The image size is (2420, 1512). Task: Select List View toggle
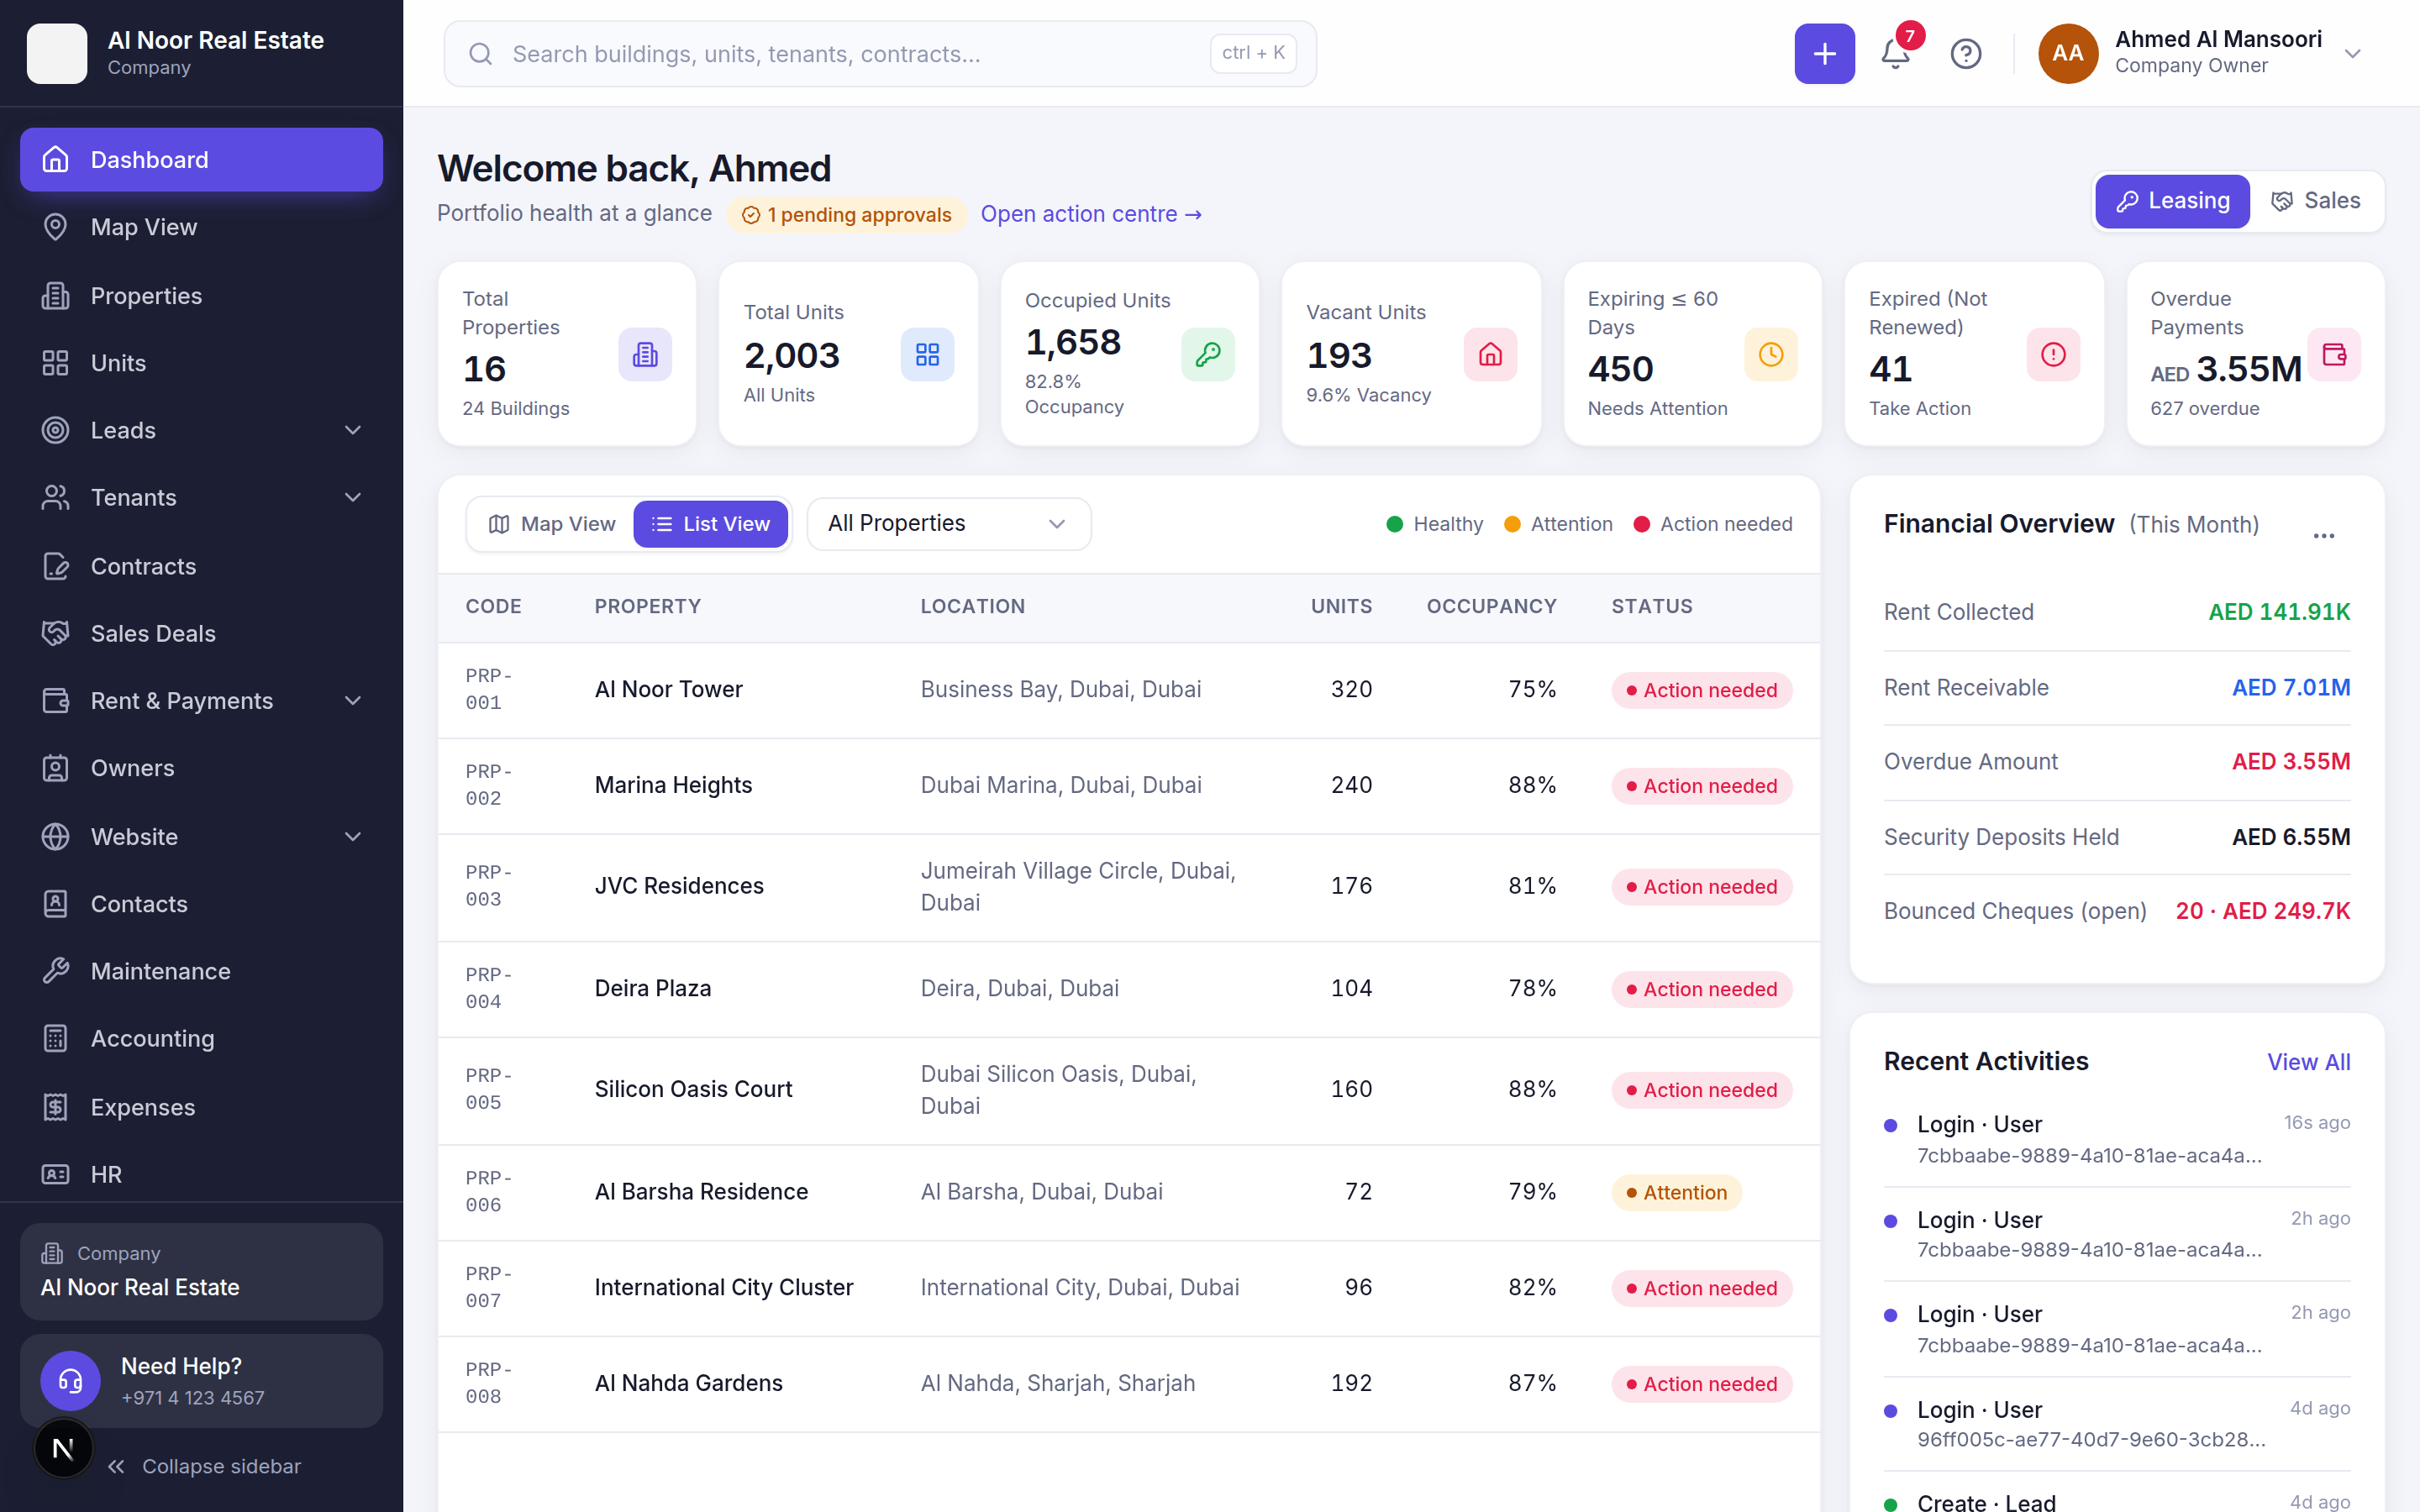click(710, 524)
